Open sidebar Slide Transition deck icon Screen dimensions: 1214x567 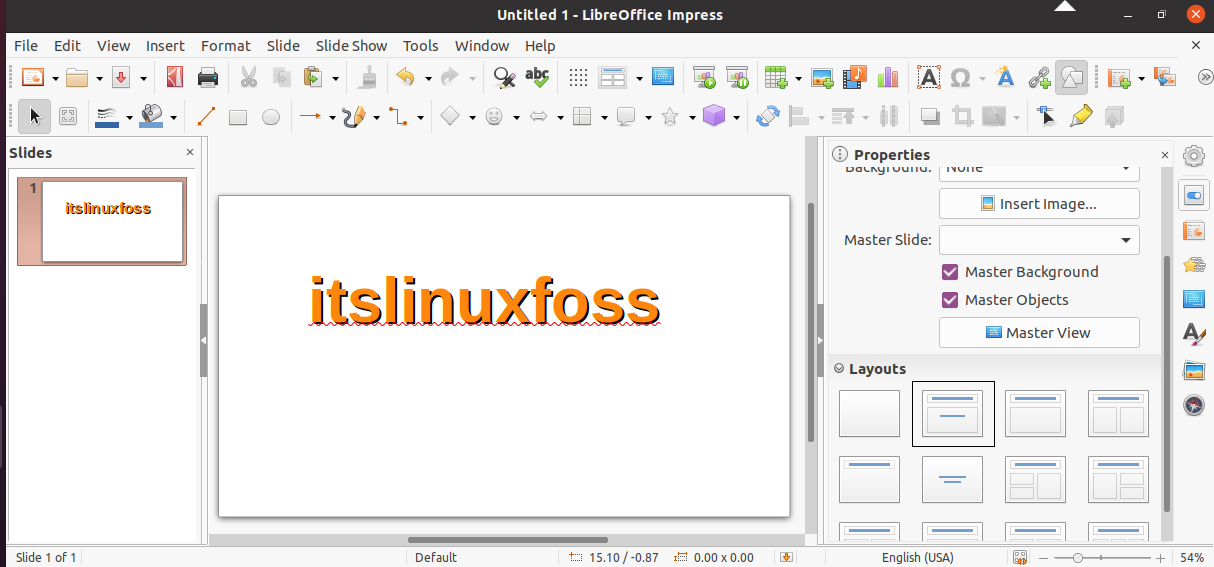point(1194,231)
